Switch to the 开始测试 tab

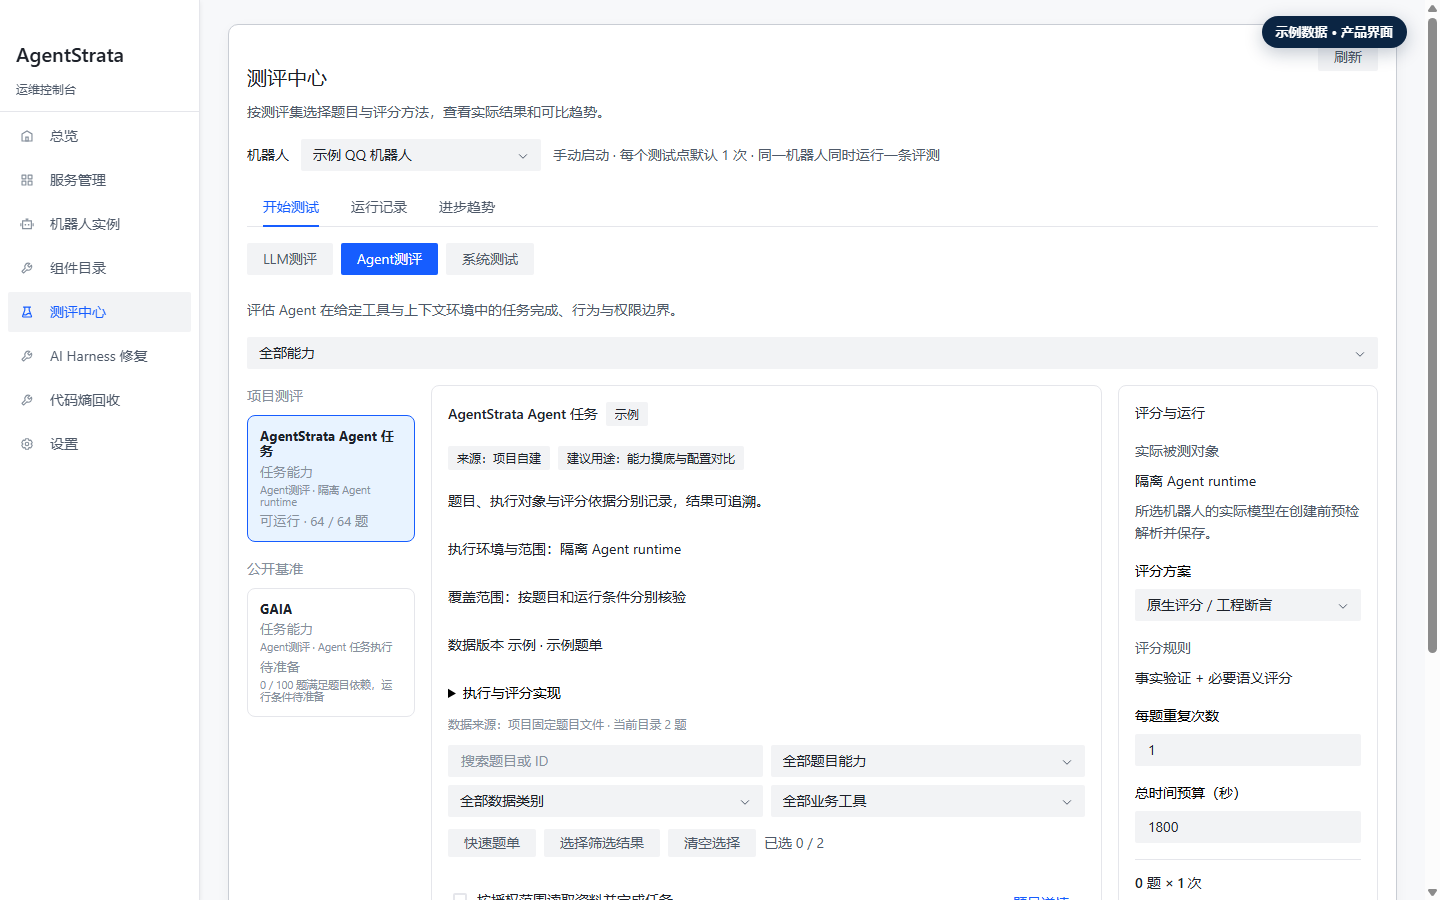(291, 207)
